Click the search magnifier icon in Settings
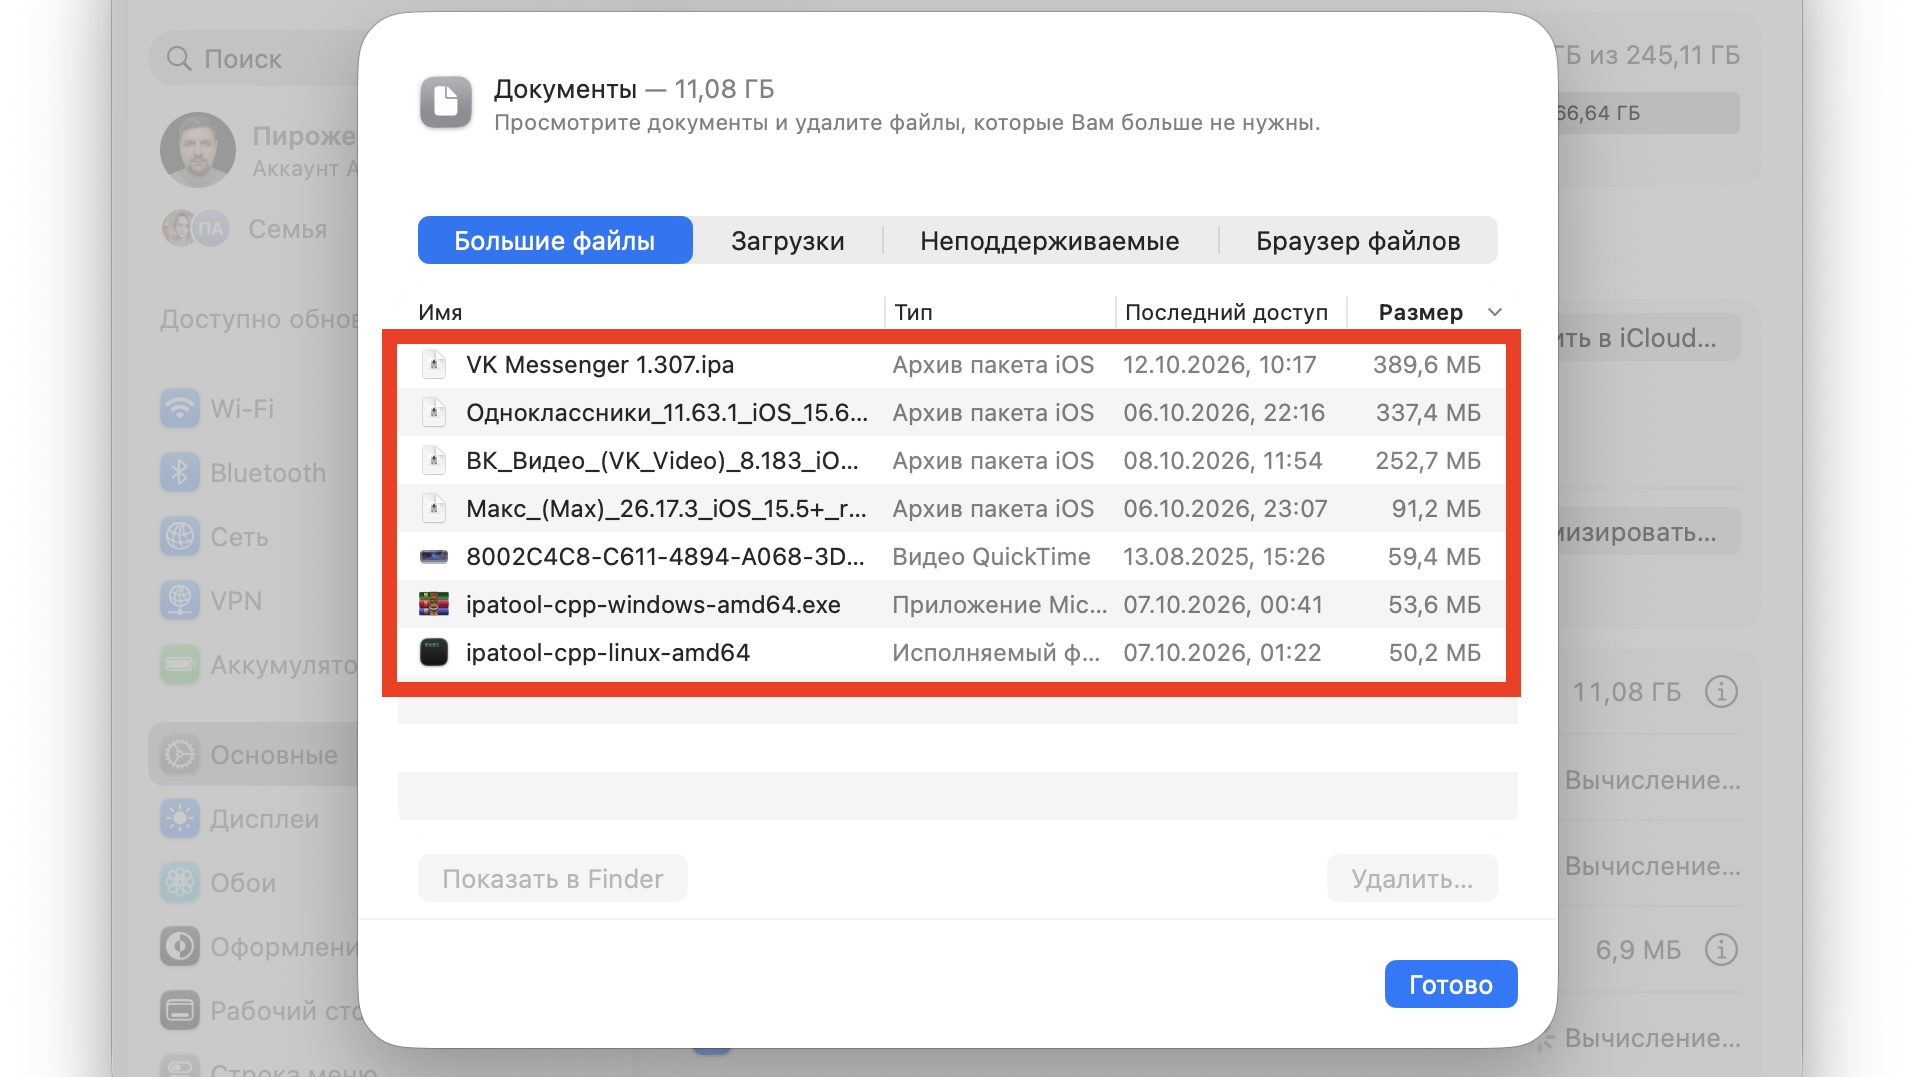This screenshot has height=1077, width=1914. point(179,59)
